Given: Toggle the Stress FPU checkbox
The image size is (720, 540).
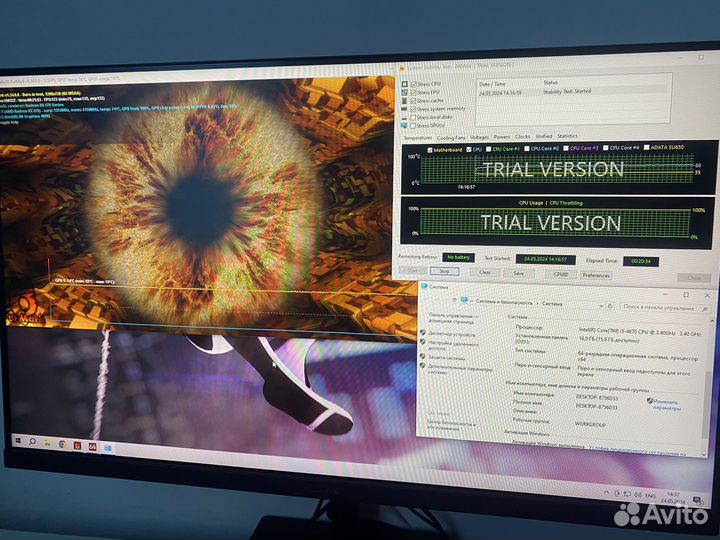Looking at the screenshot, I should [x=414, y=92].
